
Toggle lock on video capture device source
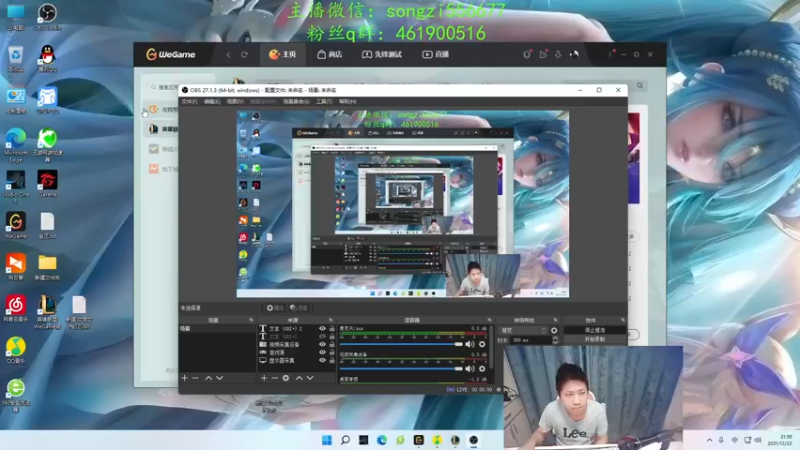(332, 344)
